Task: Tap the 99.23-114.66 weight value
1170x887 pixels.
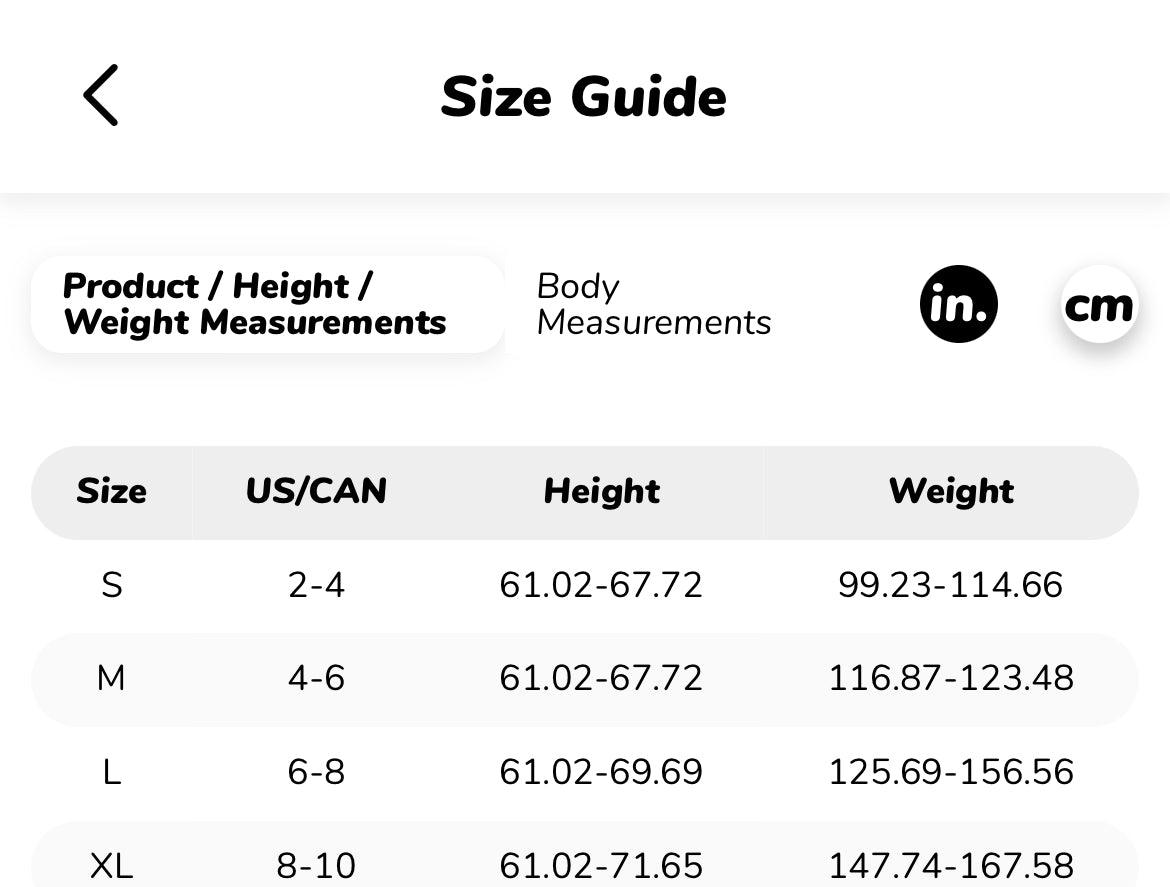Action: click(x=950, y=585)
